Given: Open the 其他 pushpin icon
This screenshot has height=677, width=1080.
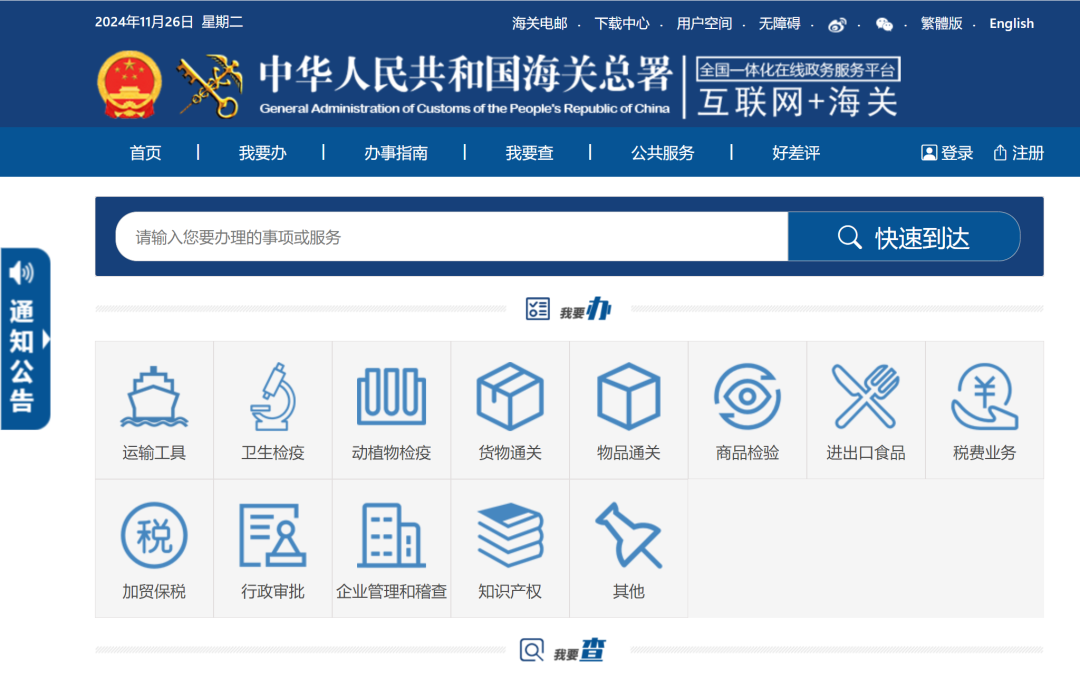Looking at the screenshot, I should 628,535.
